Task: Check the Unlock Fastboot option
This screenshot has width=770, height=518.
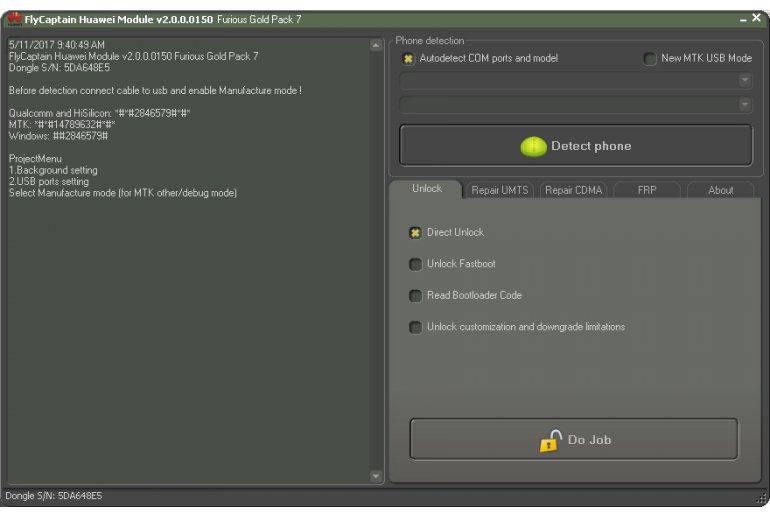Action: 415,264
